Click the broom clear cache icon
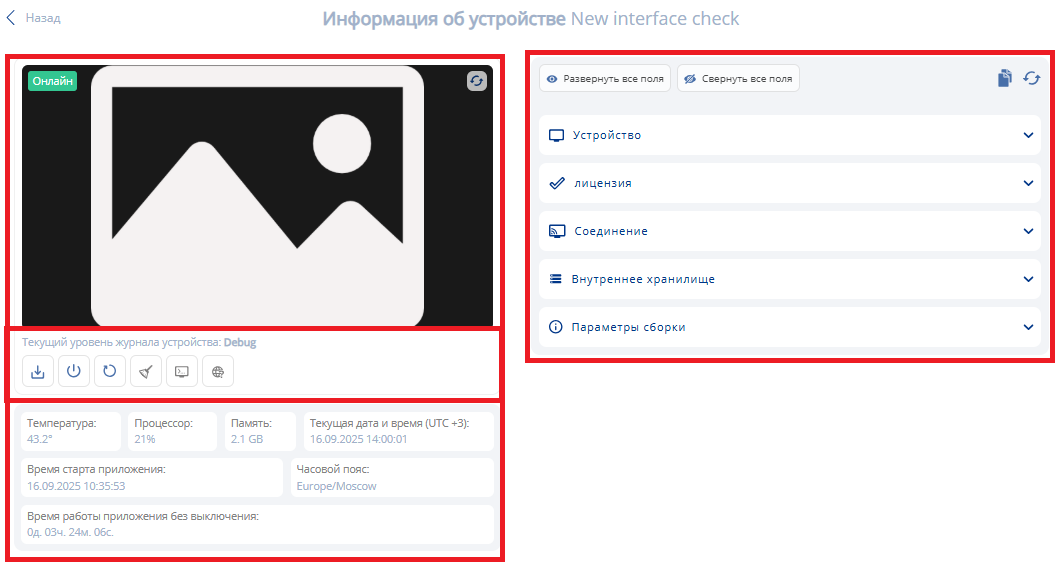 tap(146, 371)
